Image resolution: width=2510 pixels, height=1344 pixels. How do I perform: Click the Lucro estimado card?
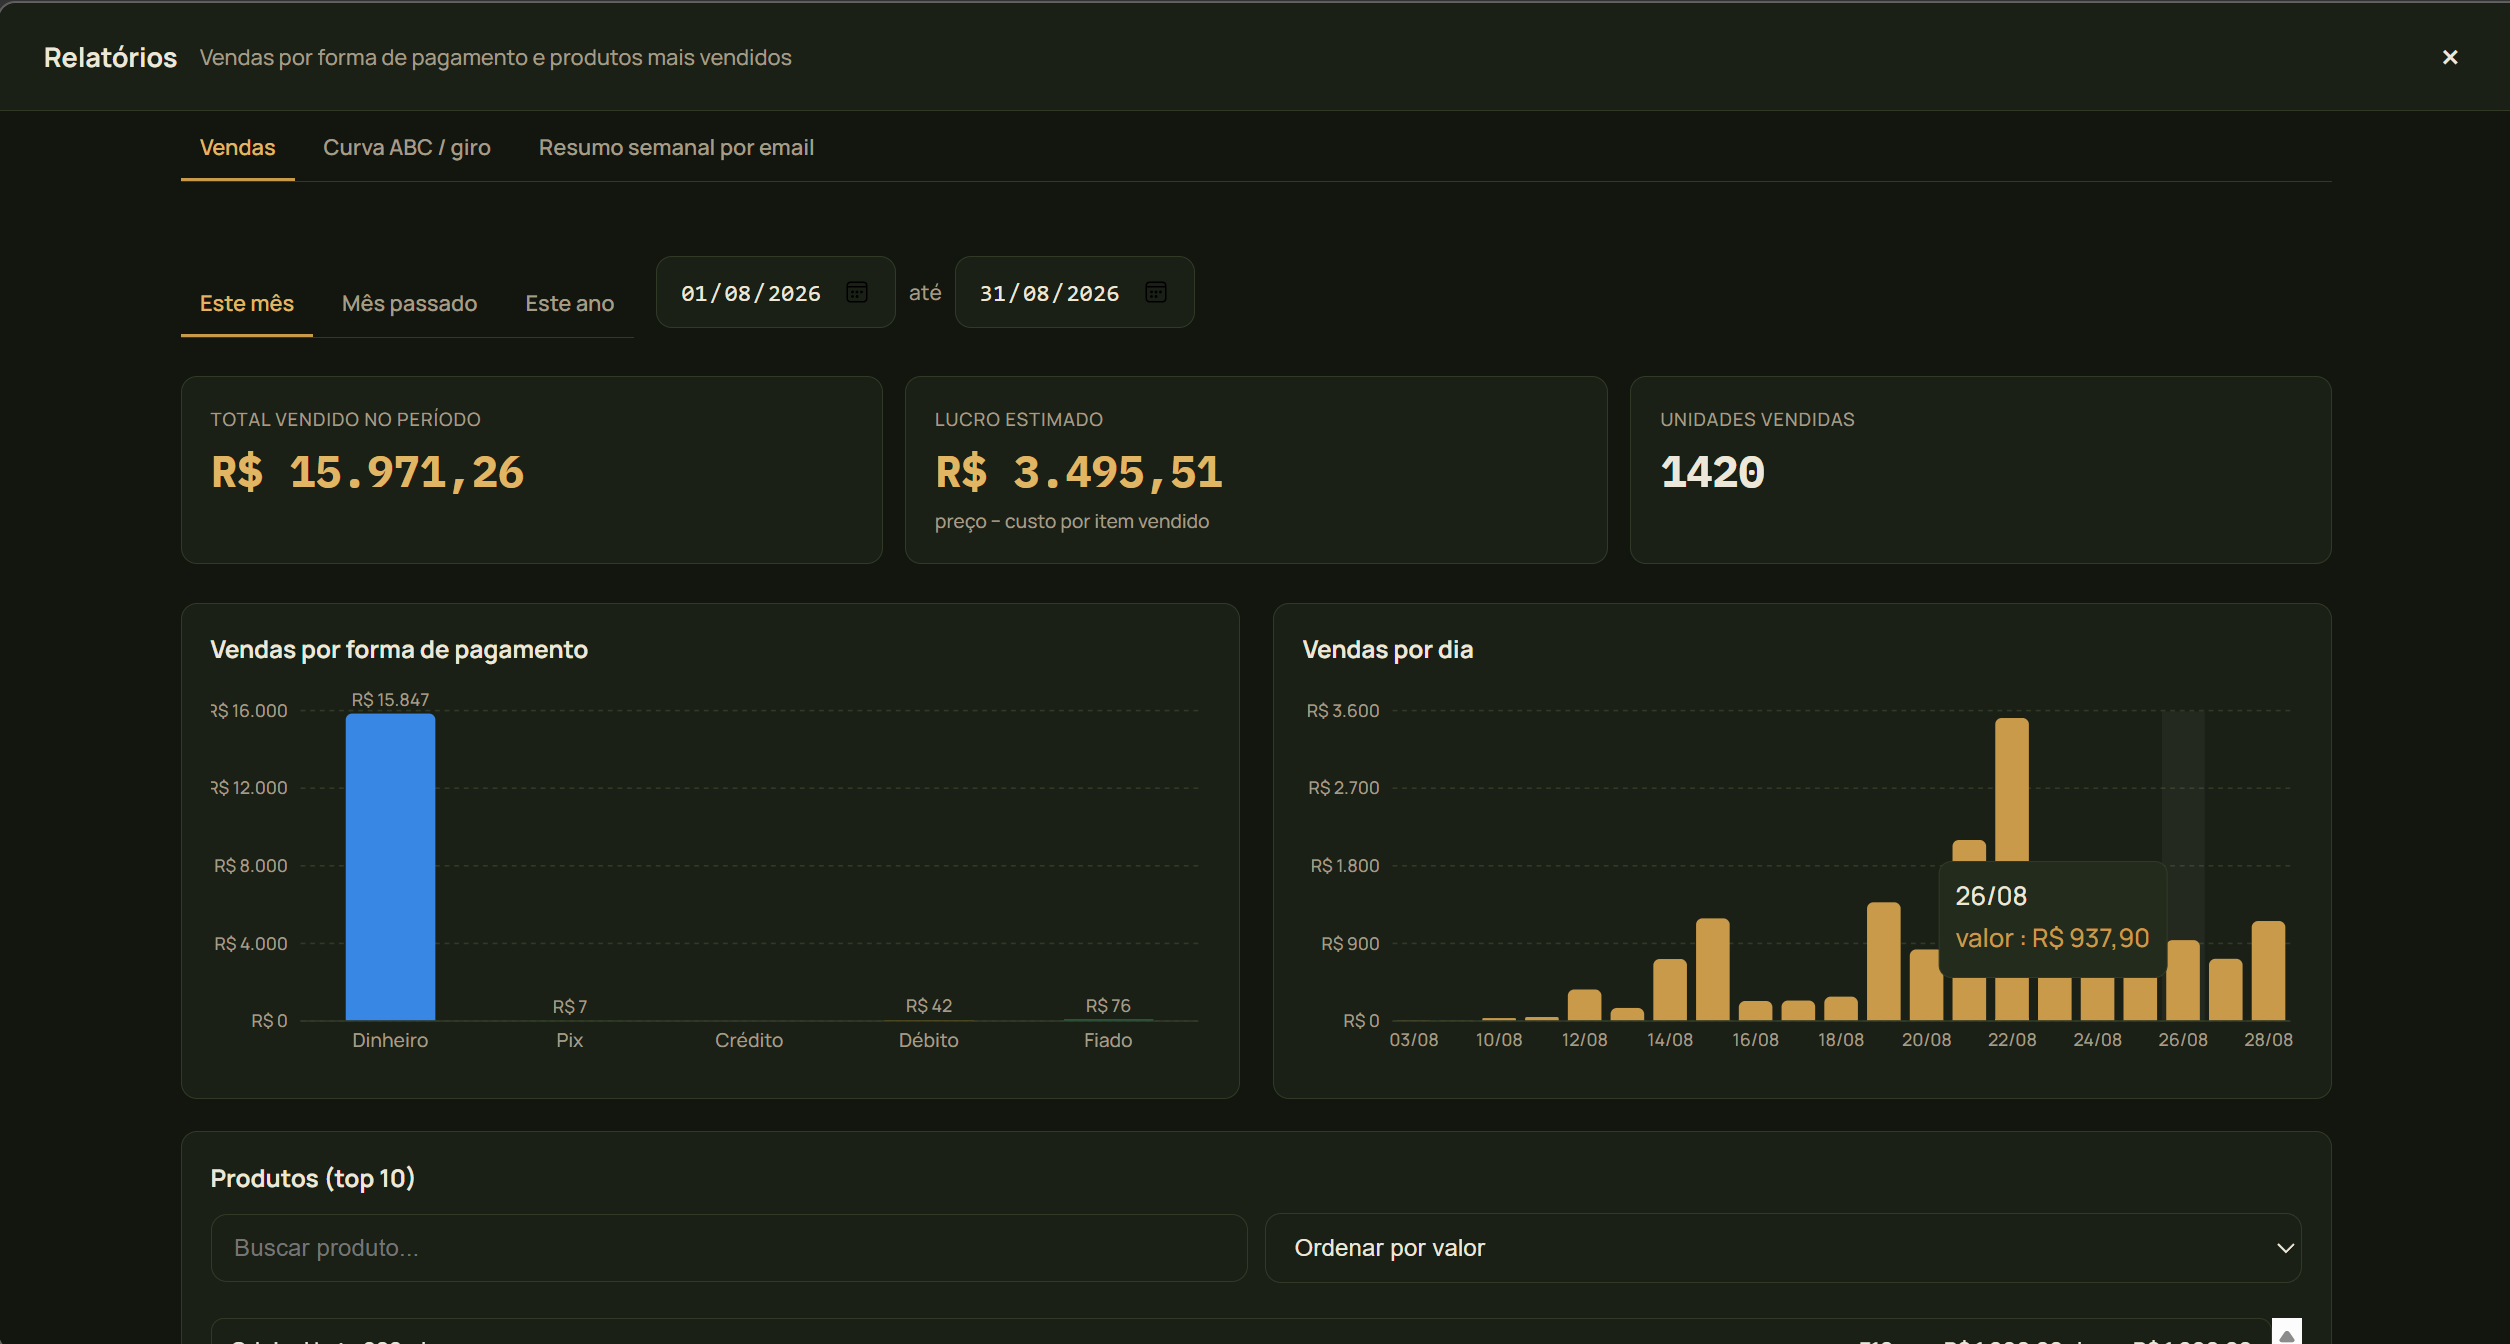[1256, 470]
